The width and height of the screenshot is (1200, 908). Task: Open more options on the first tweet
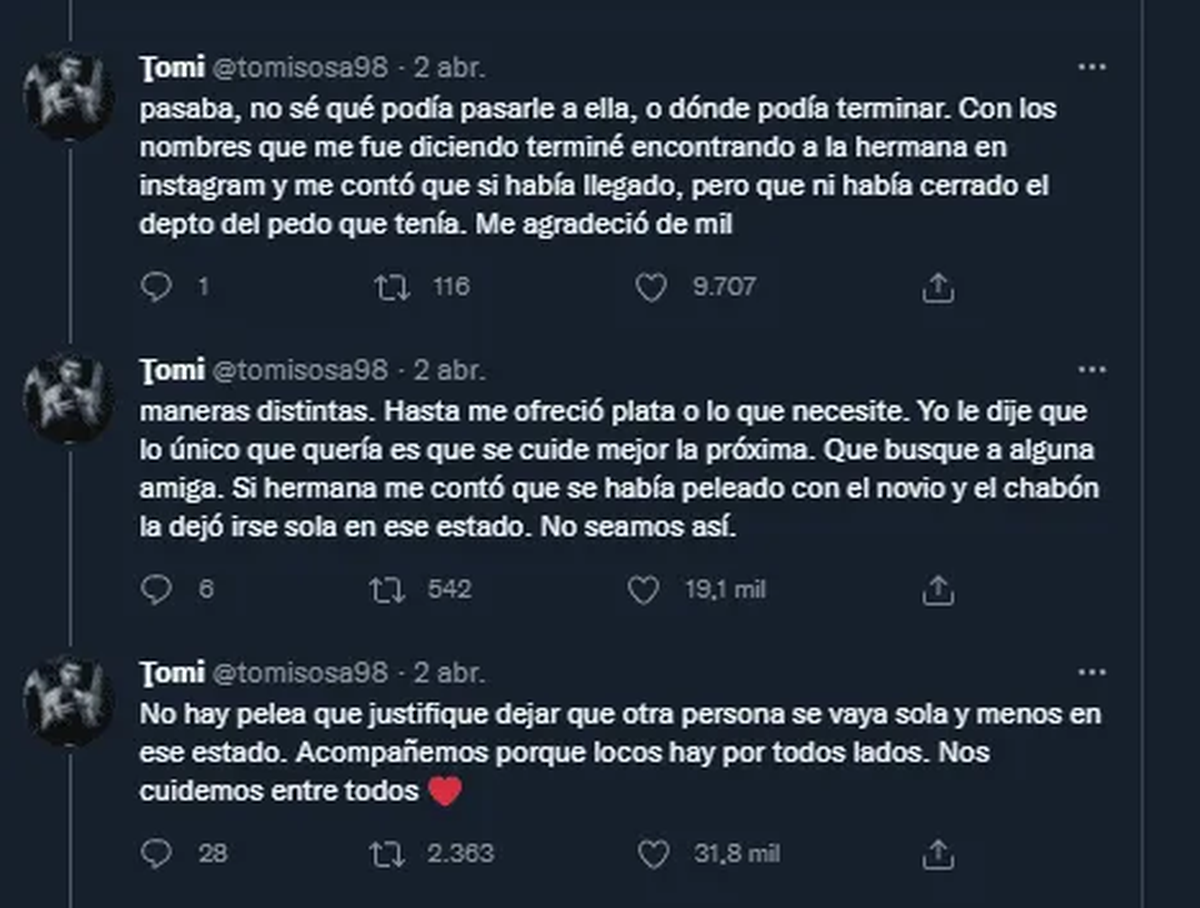1091,67
